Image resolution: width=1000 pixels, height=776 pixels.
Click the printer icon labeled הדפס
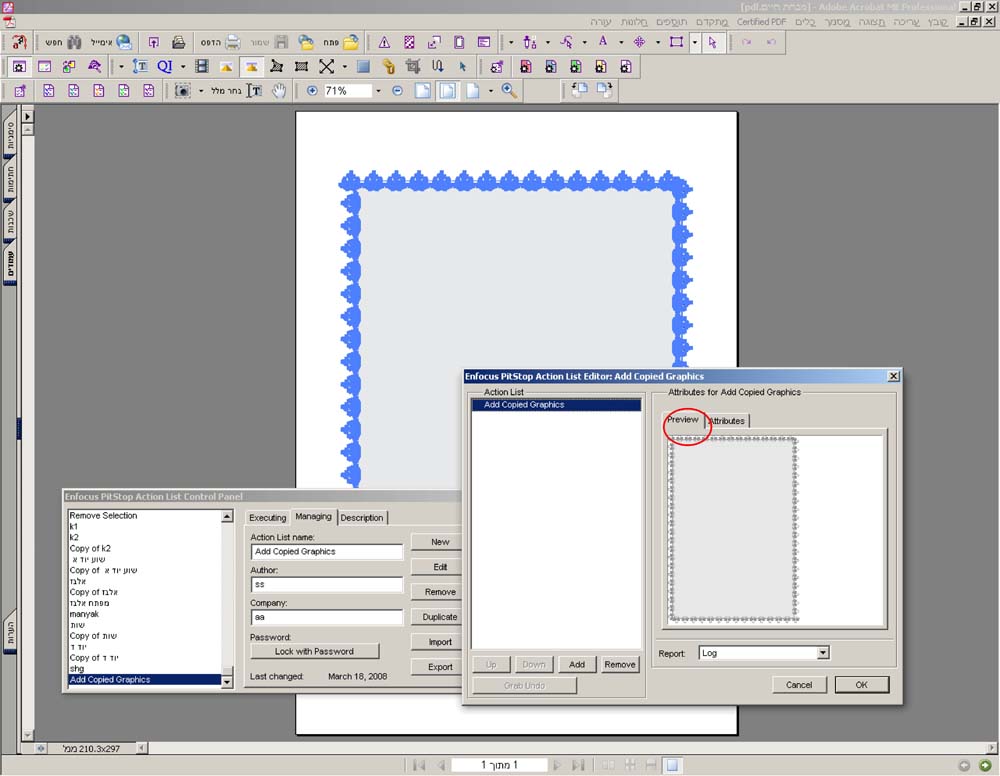232,43
